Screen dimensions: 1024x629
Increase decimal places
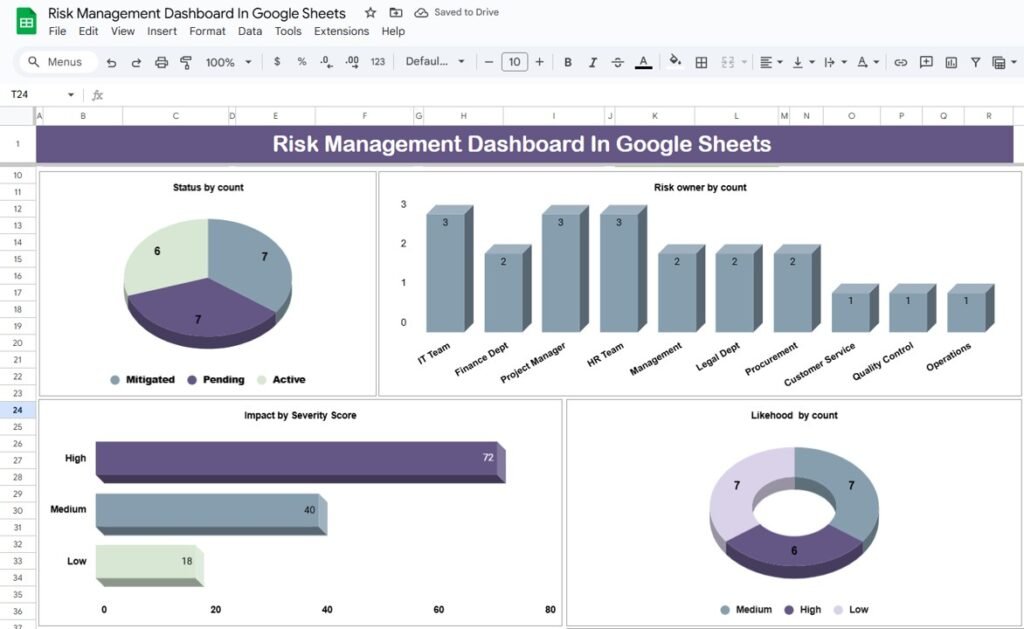pos(352,61)
